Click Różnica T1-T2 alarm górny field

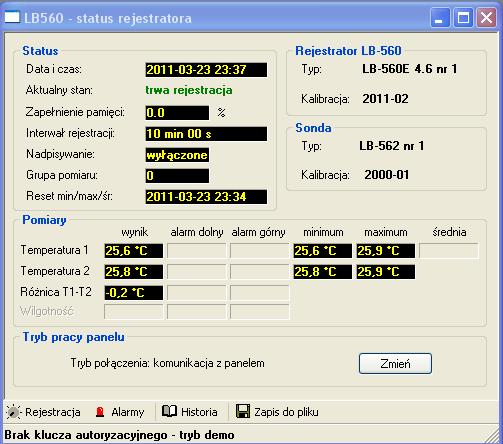pos(260,293)
